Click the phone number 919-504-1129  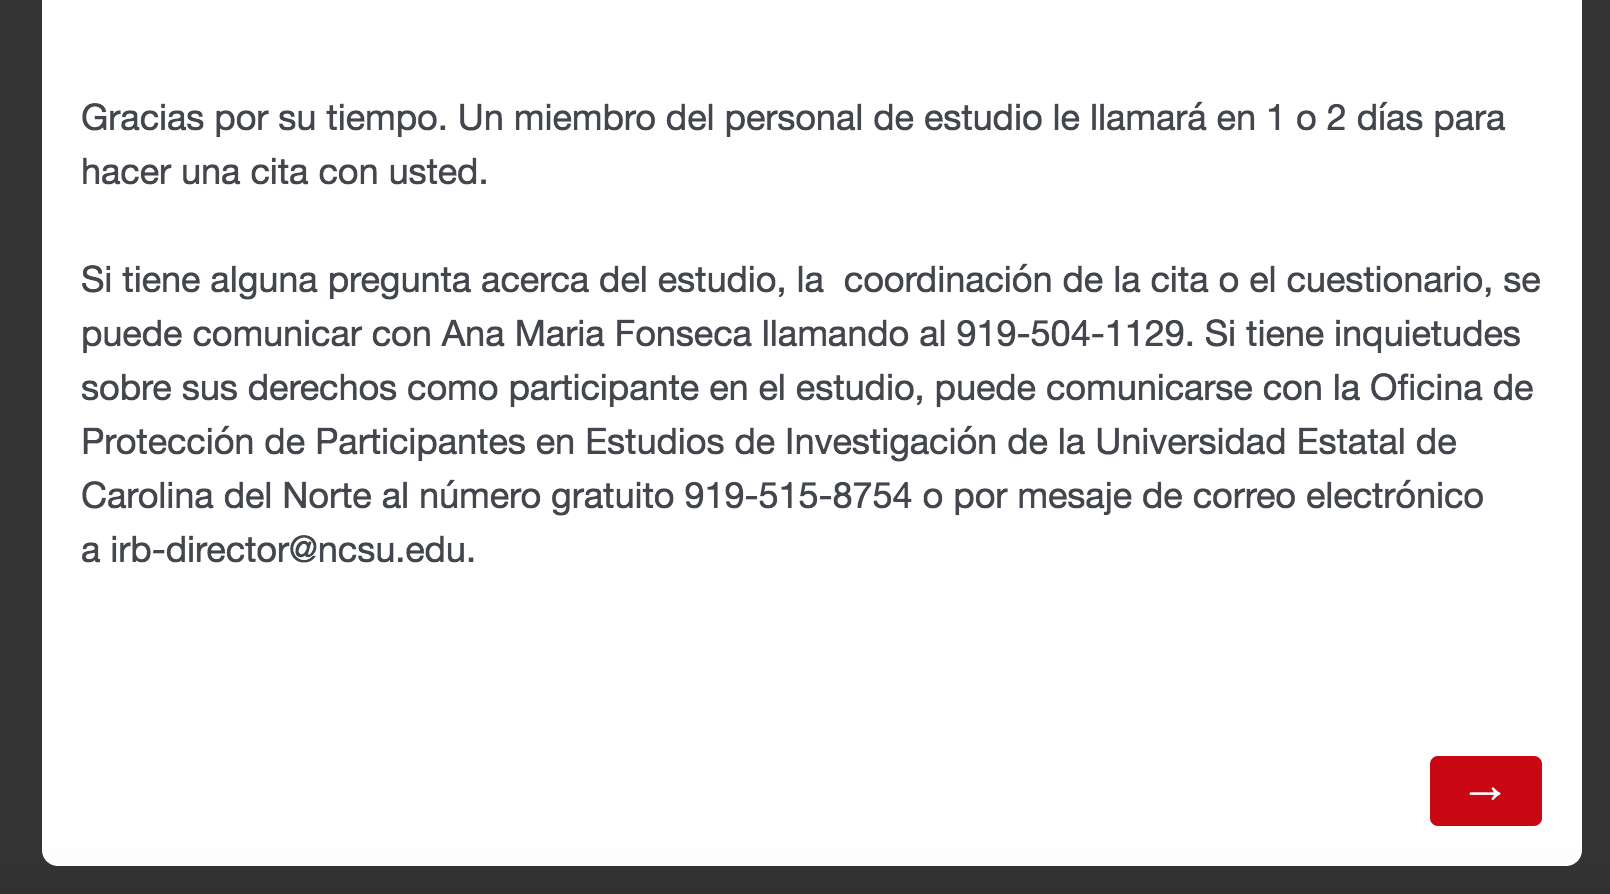1070,334
